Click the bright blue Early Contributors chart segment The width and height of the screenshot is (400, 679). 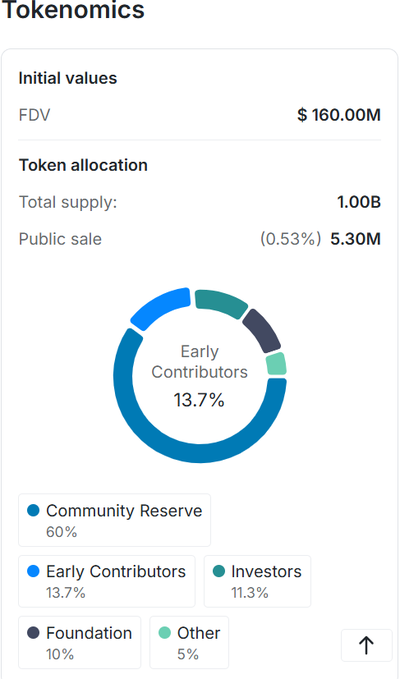[163, 306]
